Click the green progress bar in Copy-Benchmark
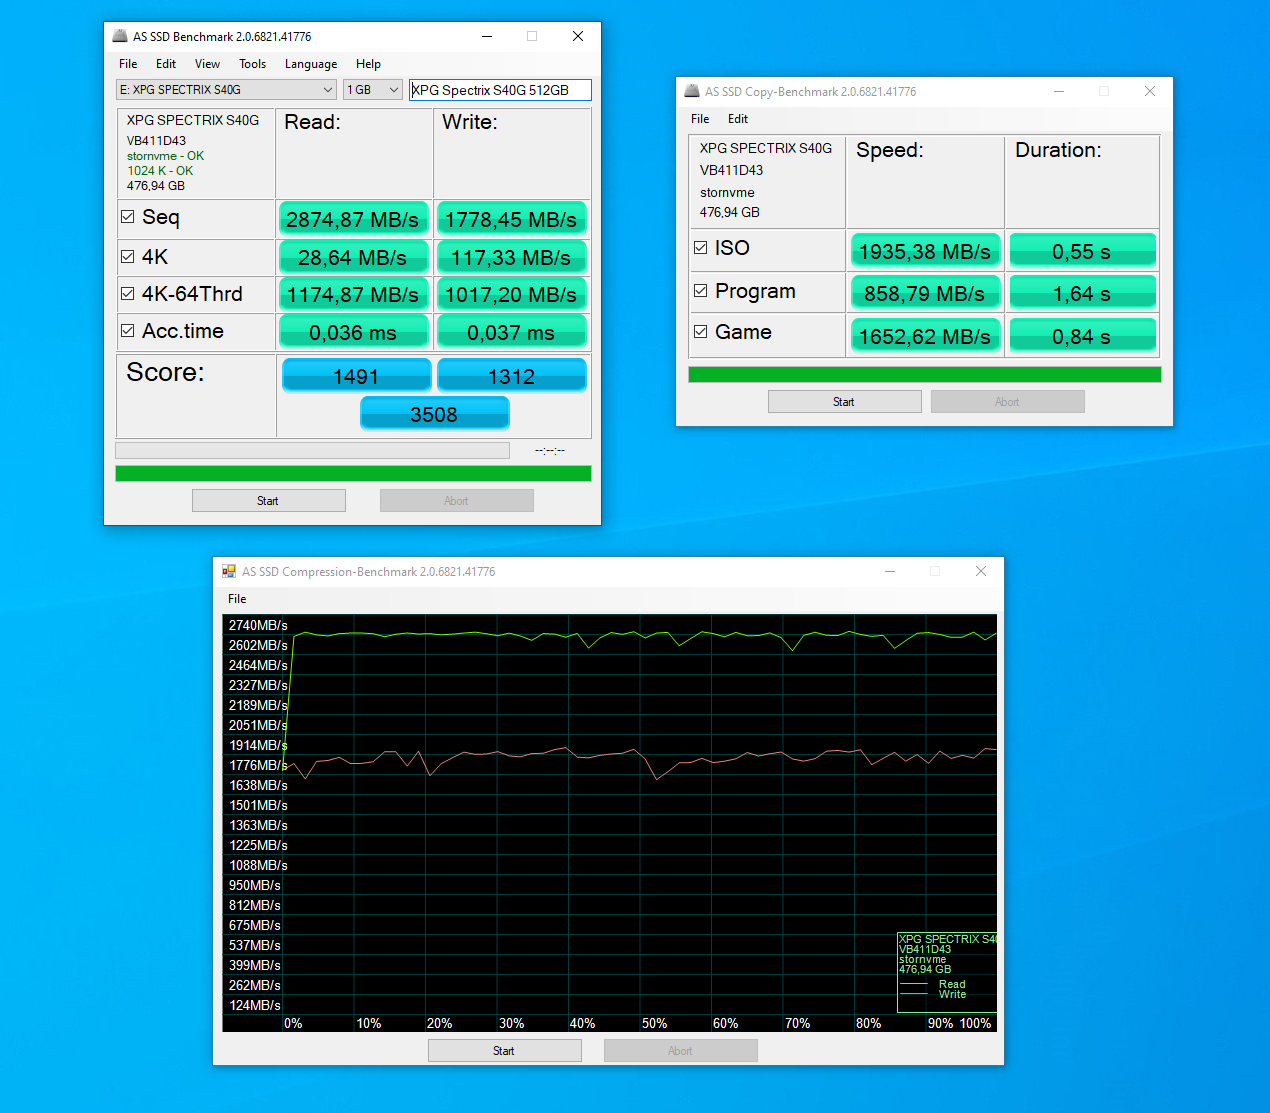 (925, 374)
